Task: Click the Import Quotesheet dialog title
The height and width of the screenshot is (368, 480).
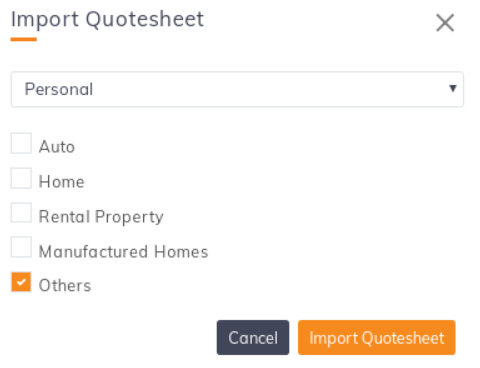Action: click(107, 19)
